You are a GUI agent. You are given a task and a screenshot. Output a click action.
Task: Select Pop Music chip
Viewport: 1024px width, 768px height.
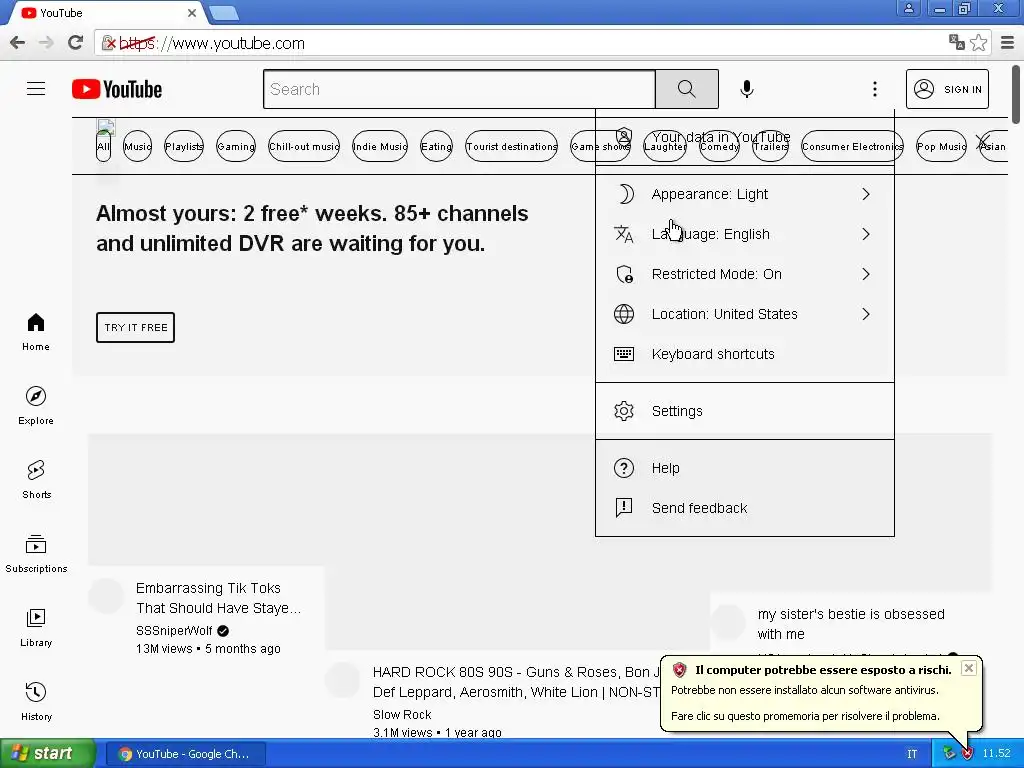pos(941,146)
